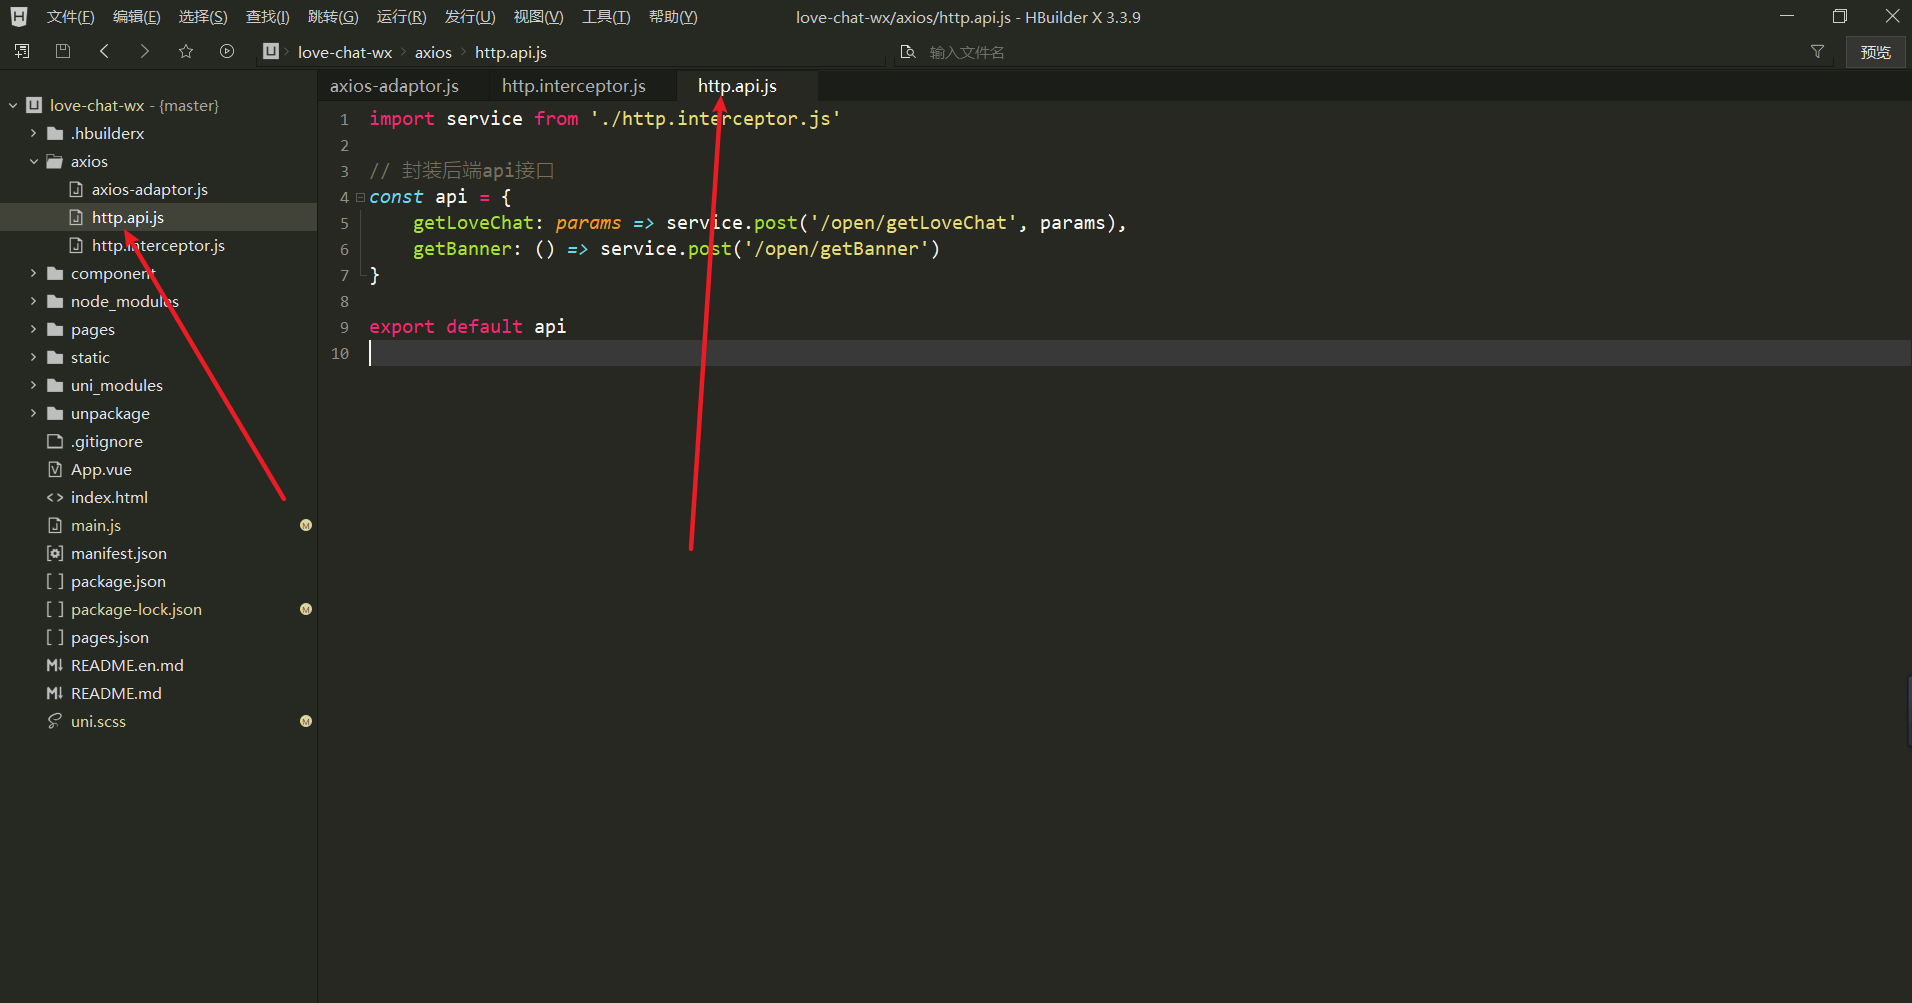Expand the static folder
This screenshot has width=1912, height=1003.
[33, 357]
